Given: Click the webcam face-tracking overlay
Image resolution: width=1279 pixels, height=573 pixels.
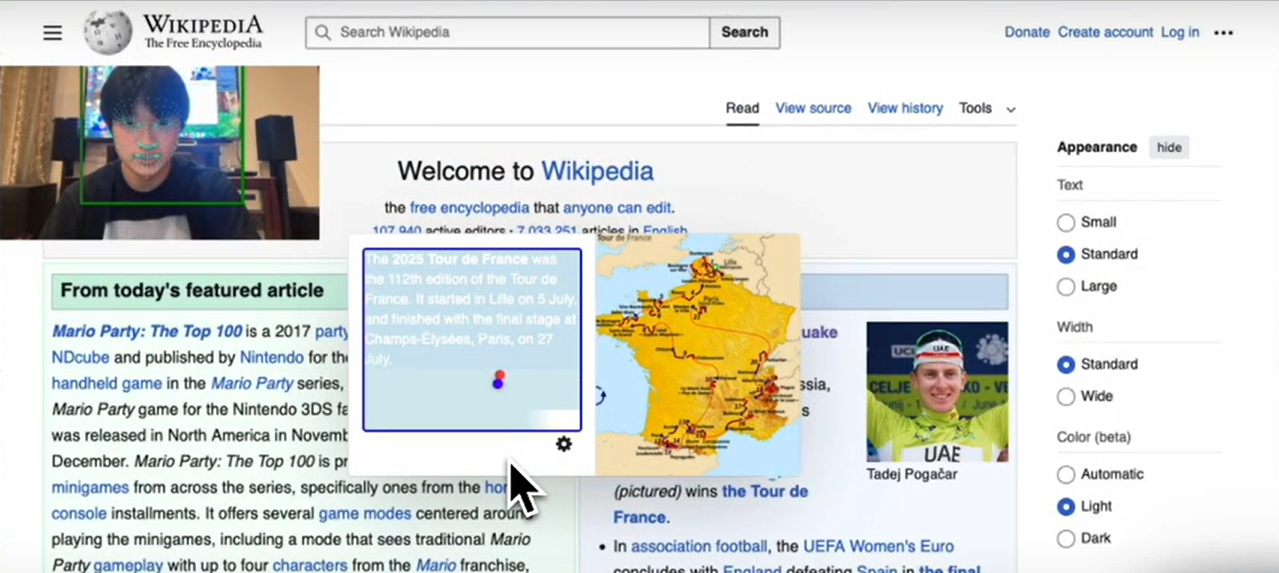Looking at the screenshot, I should coord(160,152).
